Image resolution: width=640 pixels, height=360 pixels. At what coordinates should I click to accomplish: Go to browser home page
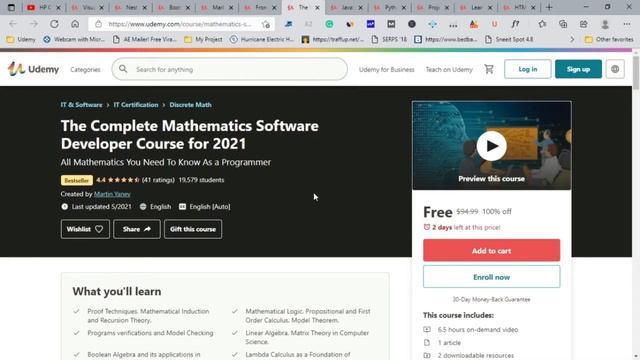pos(75,24)
